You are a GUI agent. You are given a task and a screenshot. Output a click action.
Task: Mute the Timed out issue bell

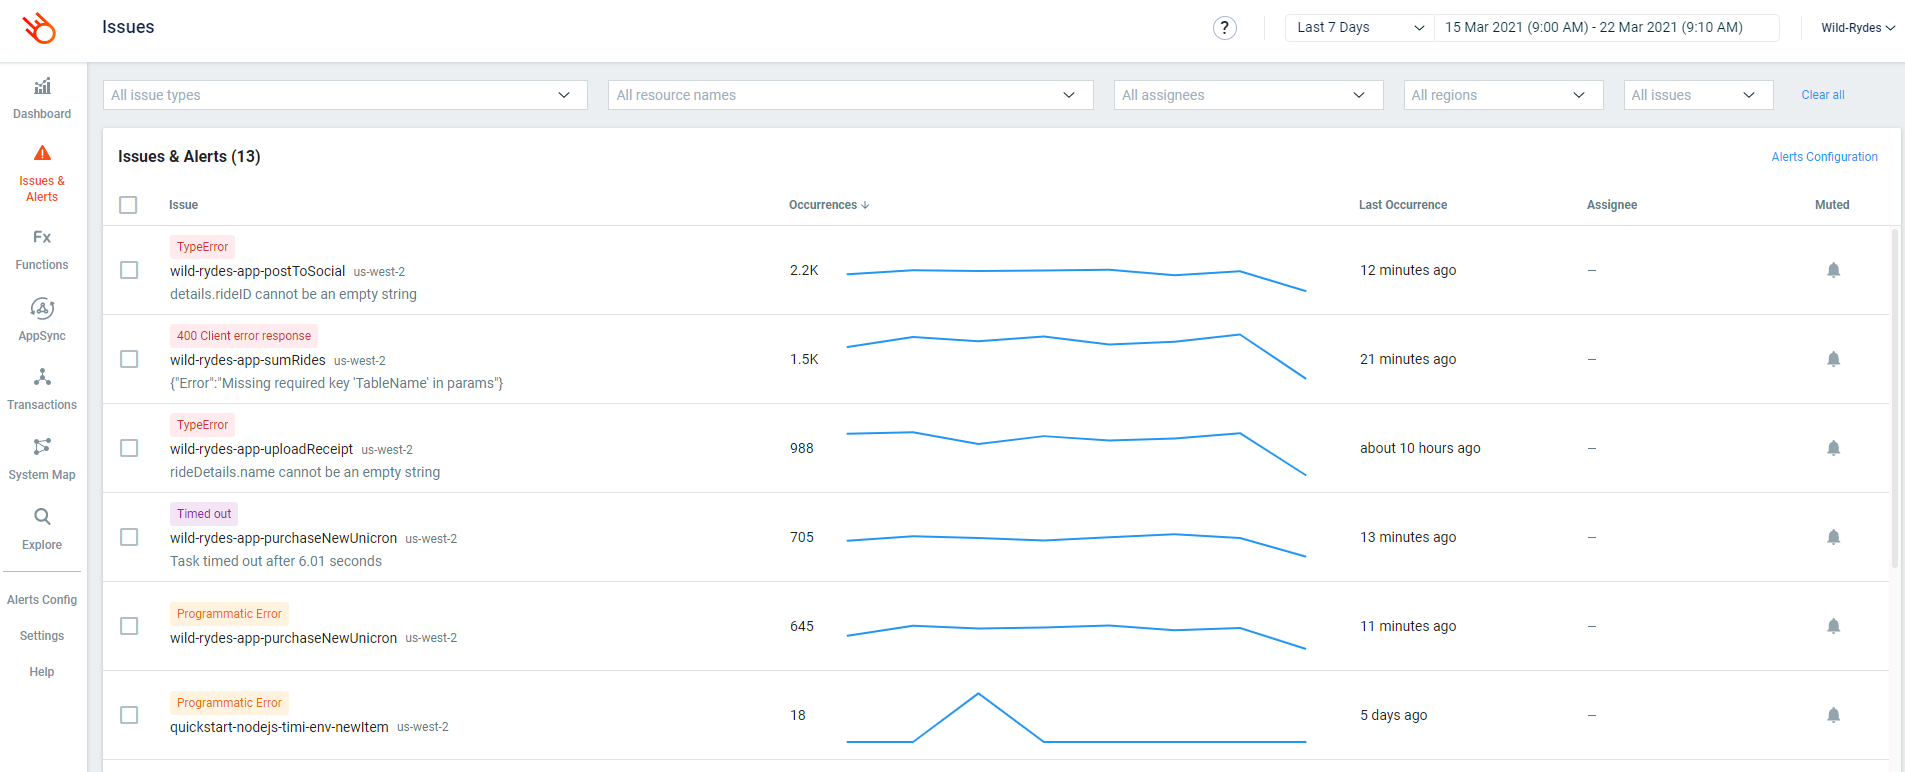coord(1833,537)
